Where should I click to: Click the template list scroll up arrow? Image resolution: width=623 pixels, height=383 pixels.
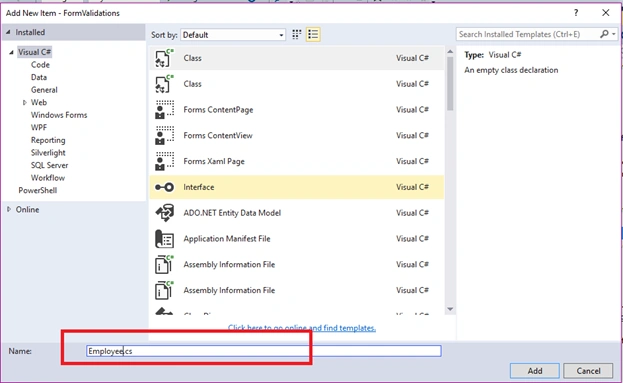click(x=450, y=52)
